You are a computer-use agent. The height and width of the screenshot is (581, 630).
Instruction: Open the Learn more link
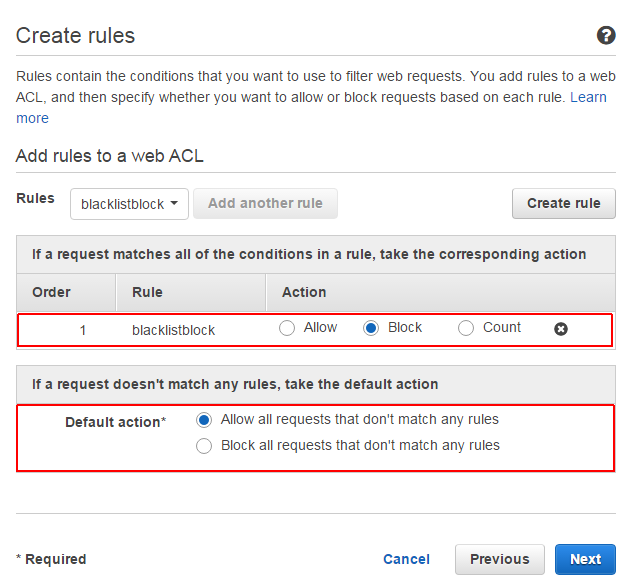(x=588, y=97)
